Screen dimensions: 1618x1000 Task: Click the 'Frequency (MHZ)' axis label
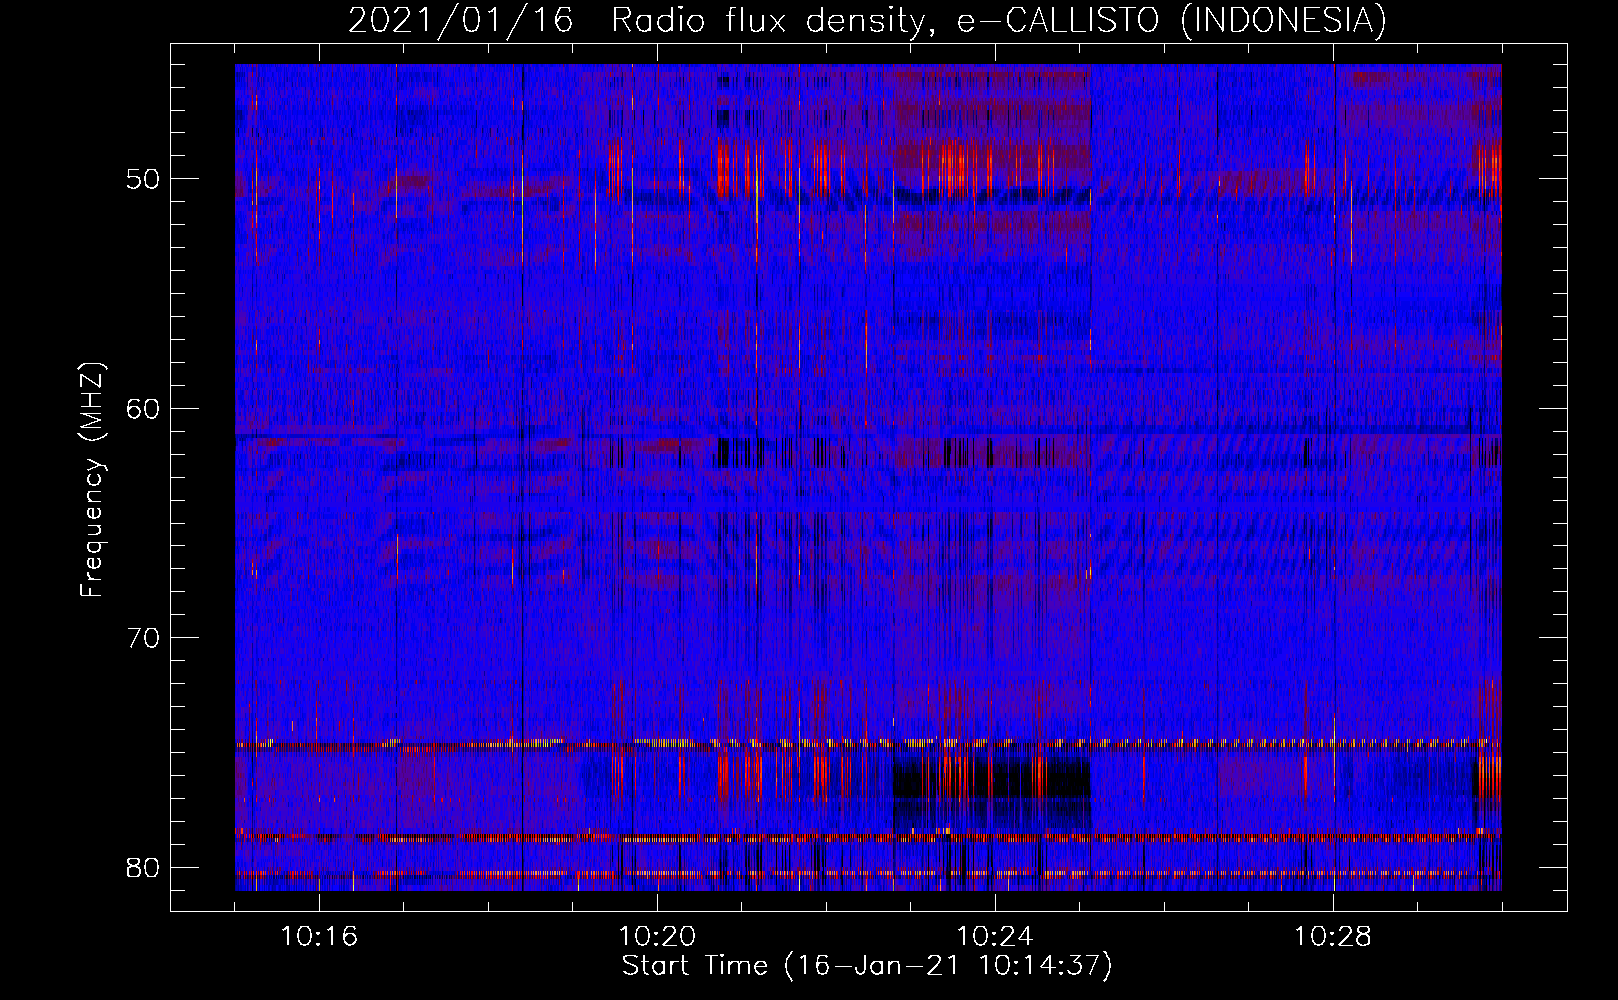(92, 480)
